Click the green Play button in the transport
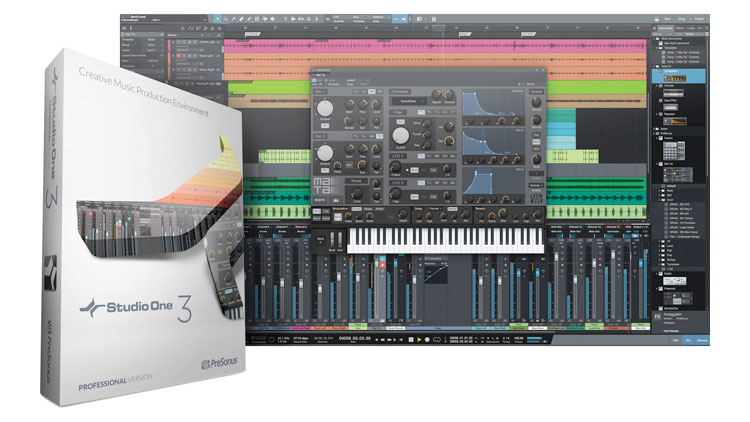 [419, 339]
